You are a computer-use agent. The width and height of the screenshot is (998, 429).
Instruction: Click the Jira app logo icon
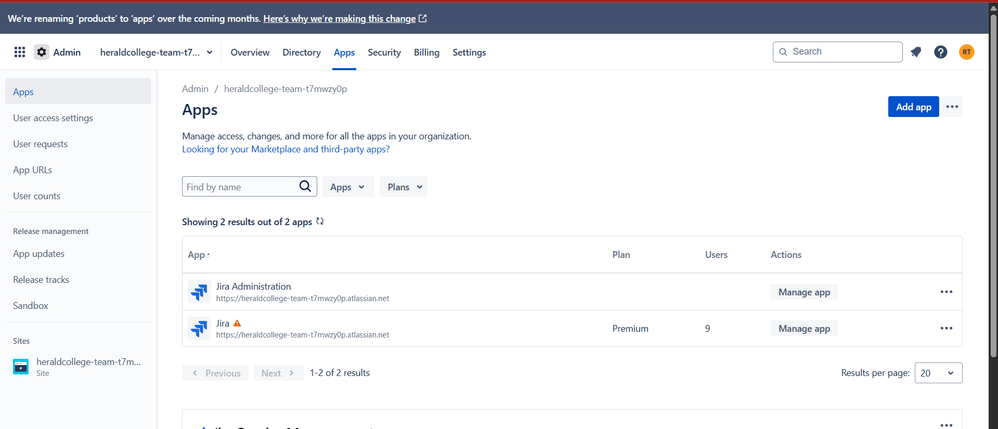199,328
